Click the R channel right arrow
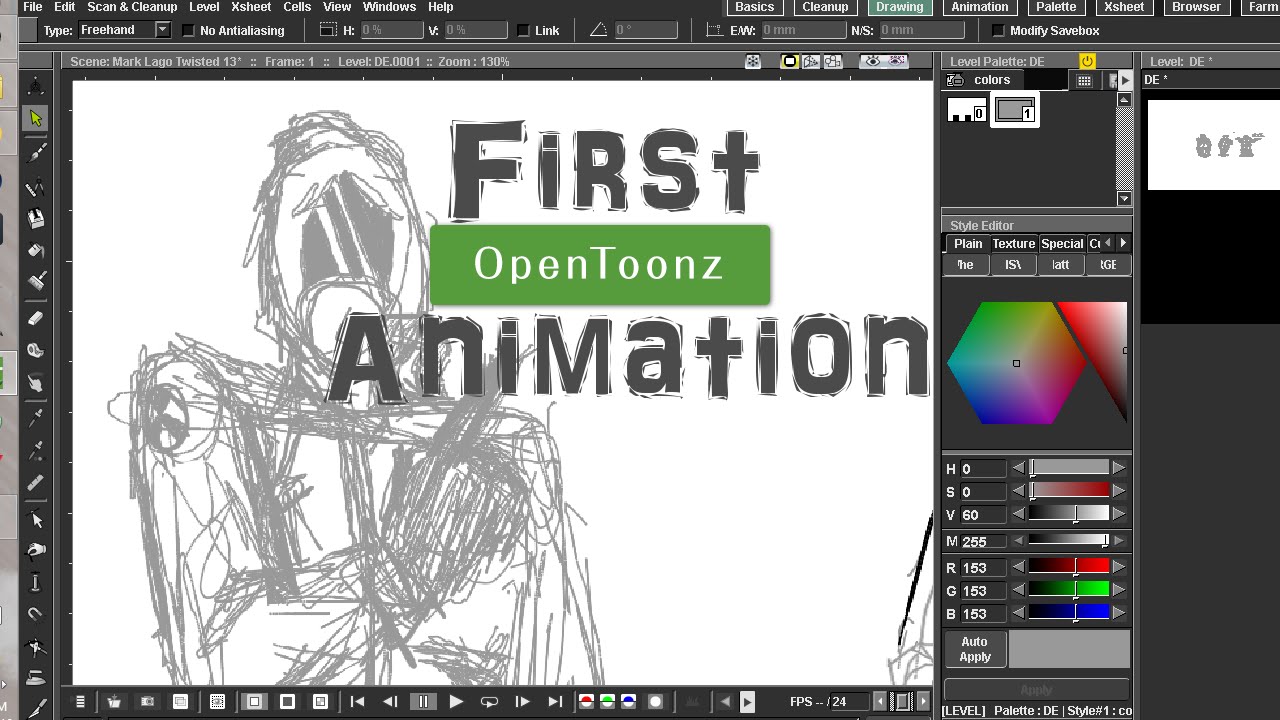The height and width of the screenshot is (720, 1280). 1119,567
